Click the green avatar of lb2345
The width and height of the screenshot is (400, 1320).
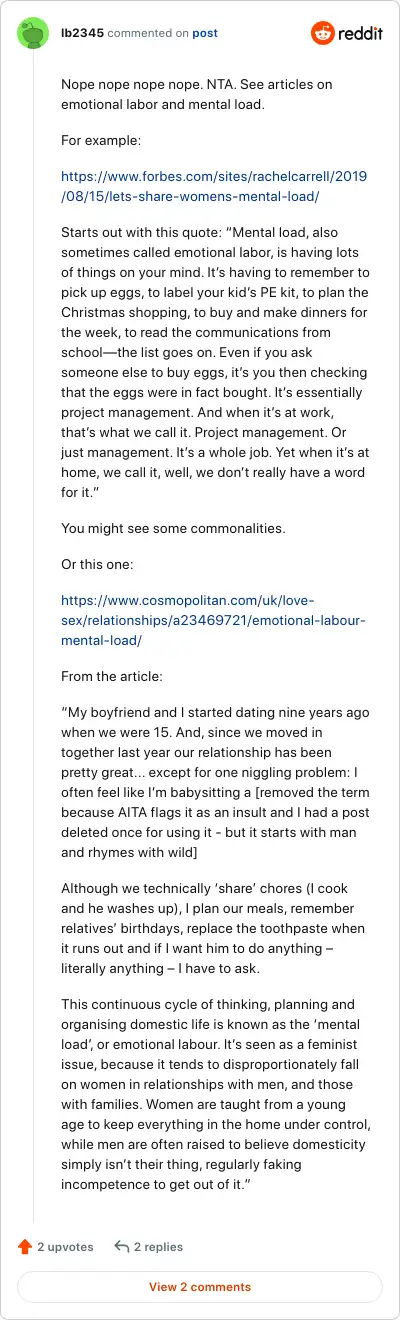(33, 33)
